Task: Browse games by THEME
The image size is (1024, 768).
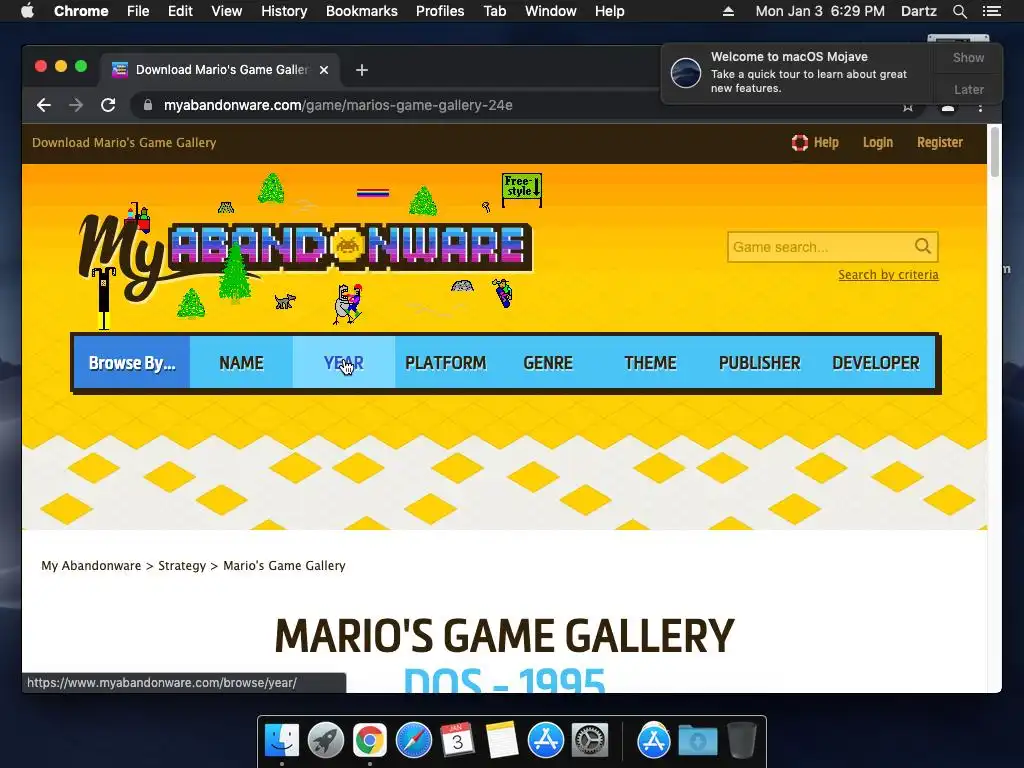Action: tap(650, 363)
